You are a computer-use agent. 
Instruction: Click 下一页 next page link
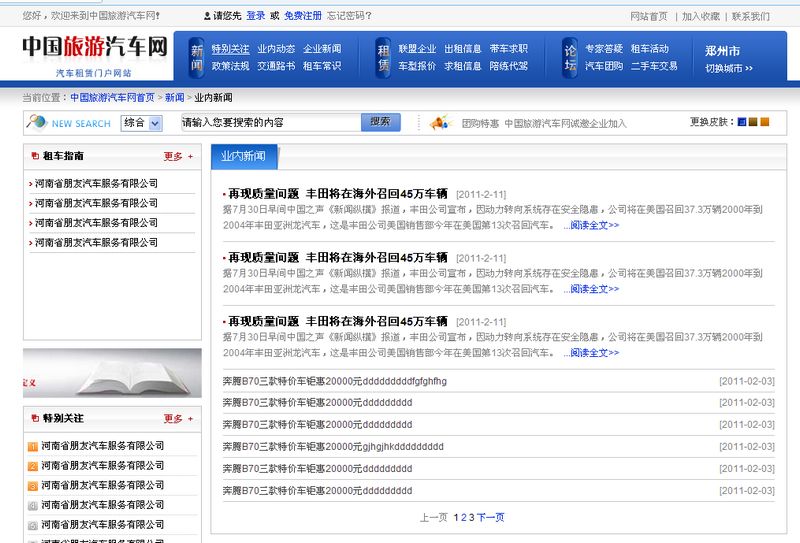pos(490,517)
